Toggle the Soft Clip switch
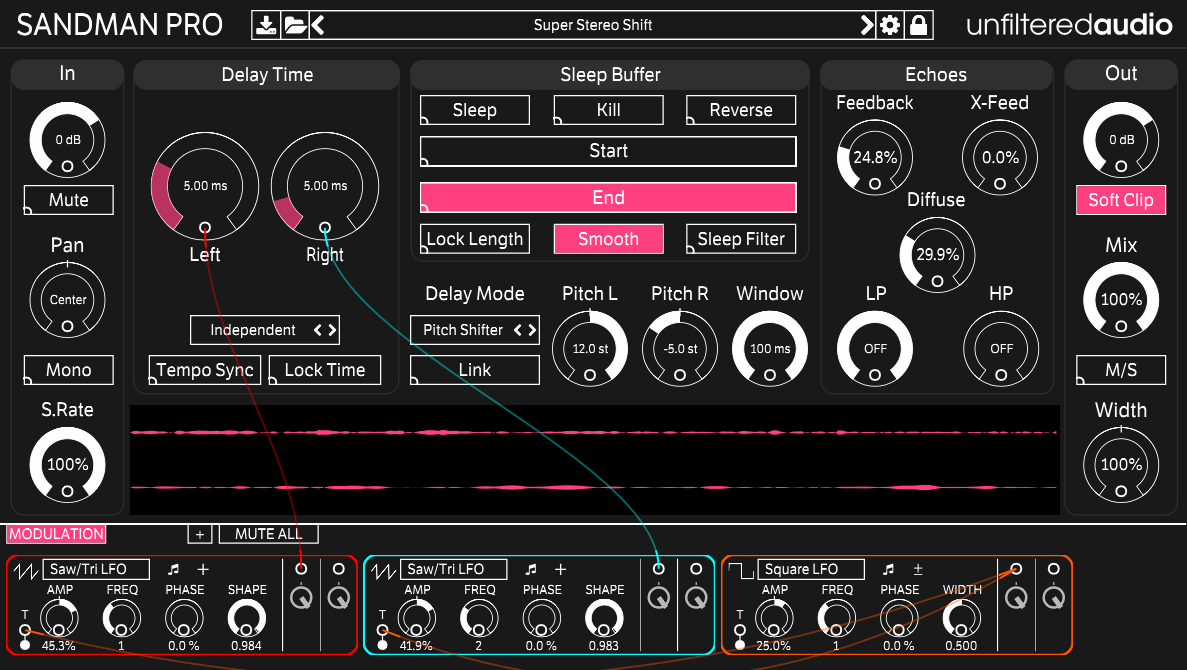Screen dimensions: 1187x670 click(1120, 200)
